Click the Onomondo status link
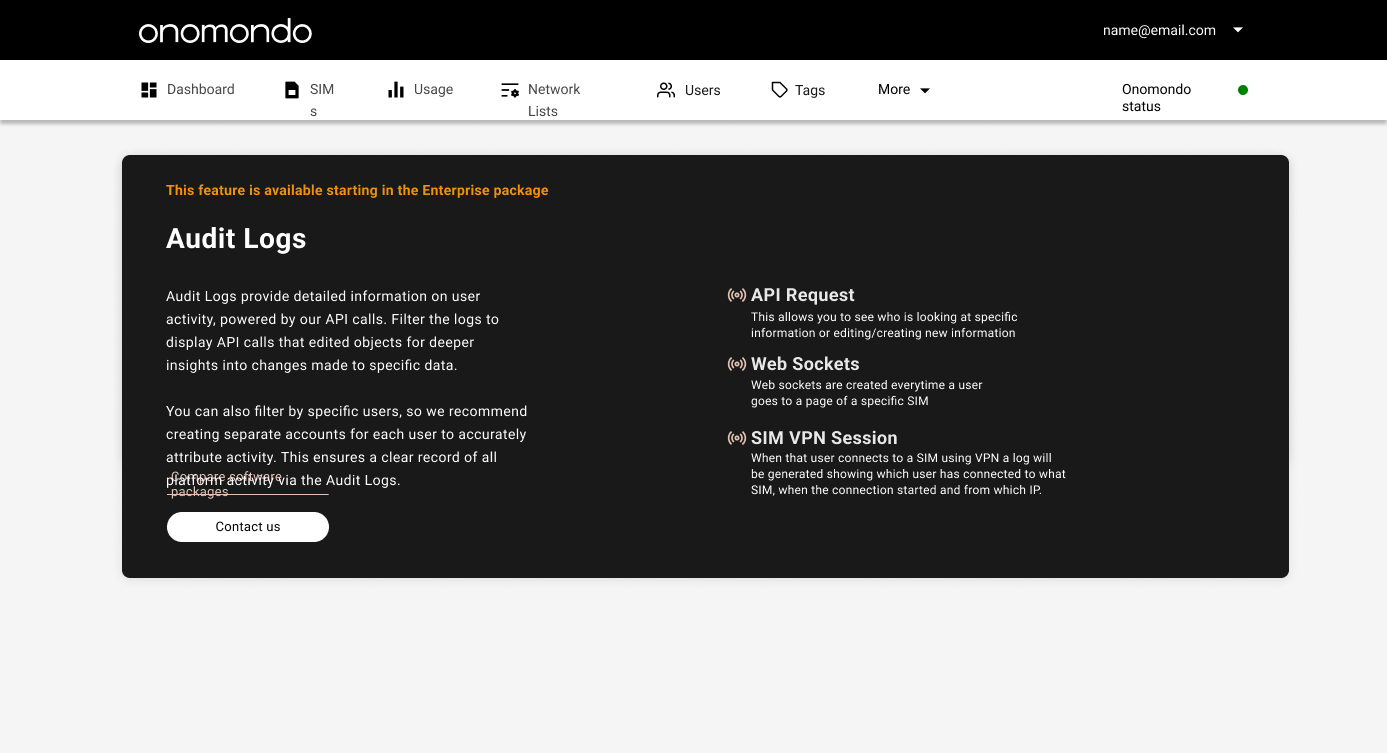This screenshot has width=1387, height=753. point(1157,98)
